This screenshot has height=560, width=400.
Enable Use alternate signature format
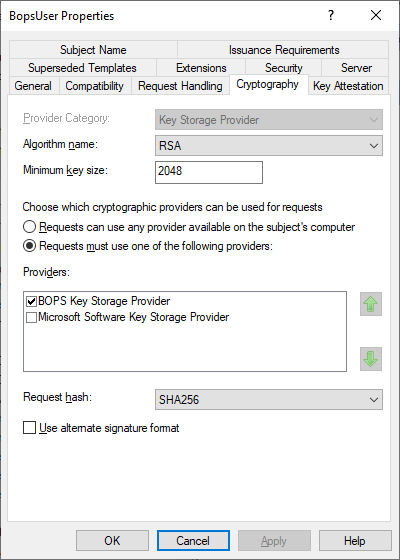29,428
